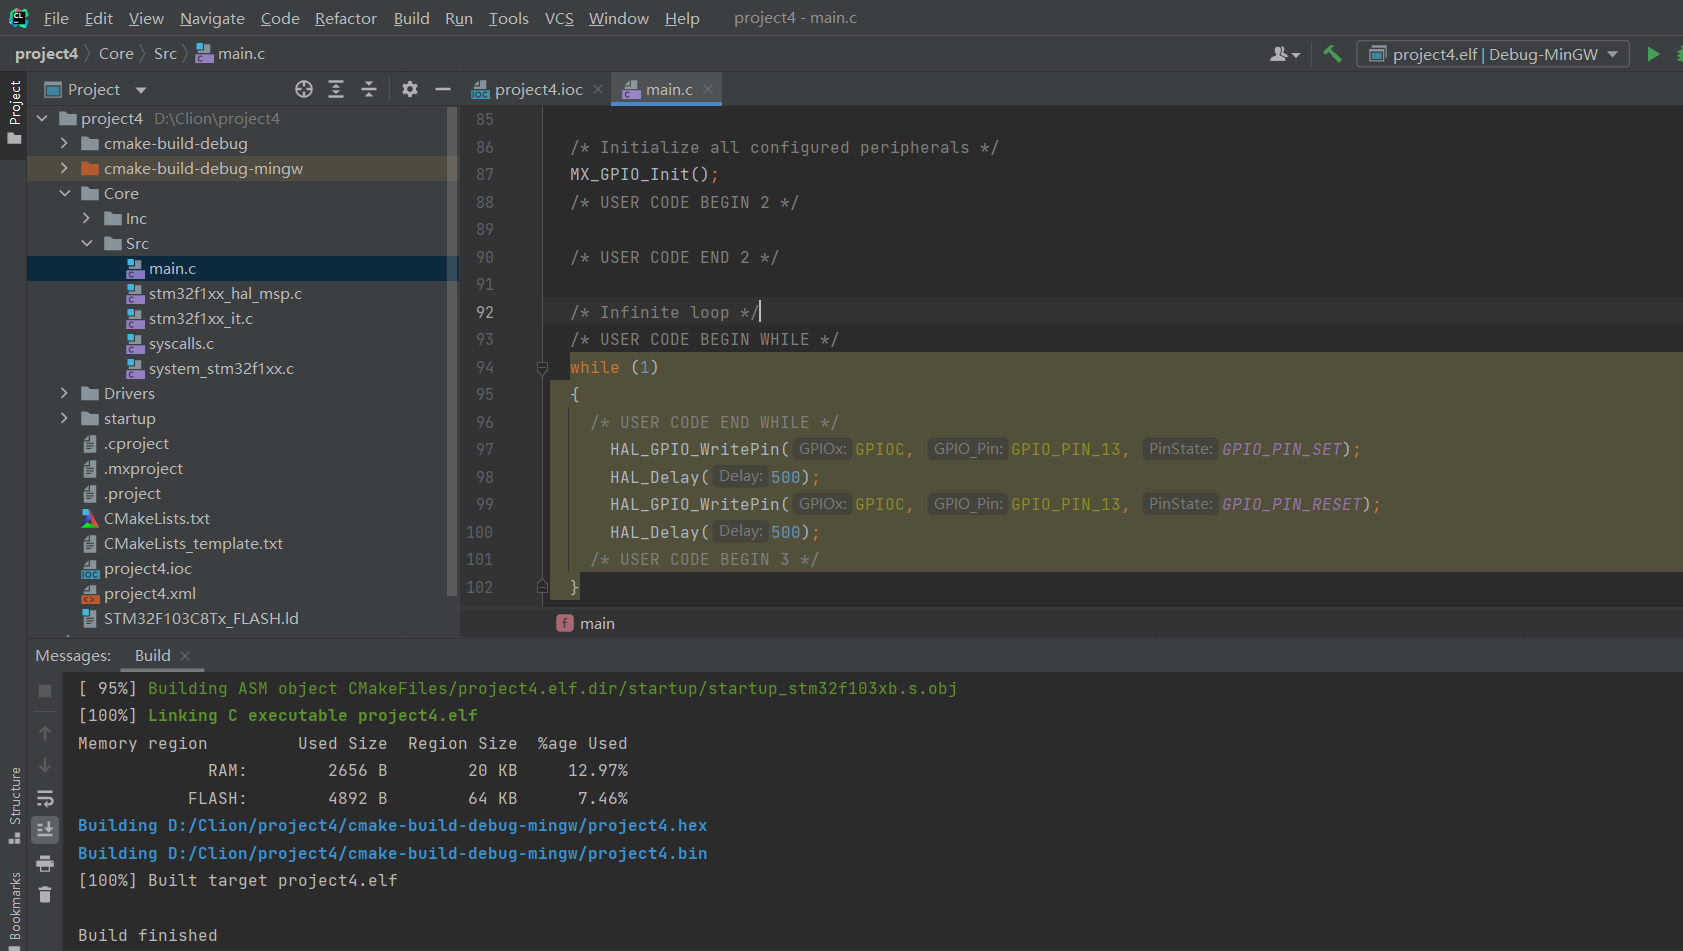Viewport: 1683px width, 951px height.
Task: Click Expand All in Project panel
Action: (336, 89)
